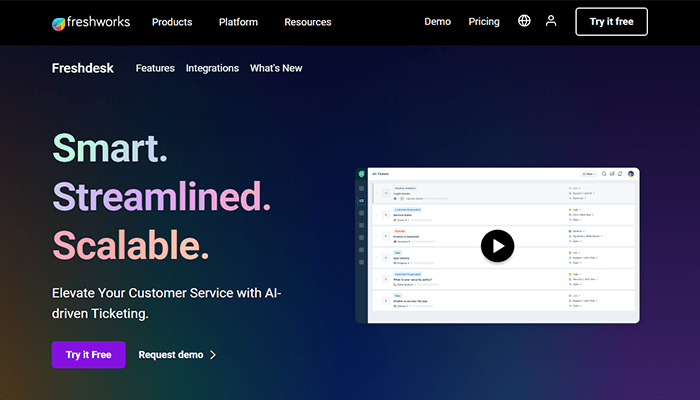Click the What's New link

point(276,68)
